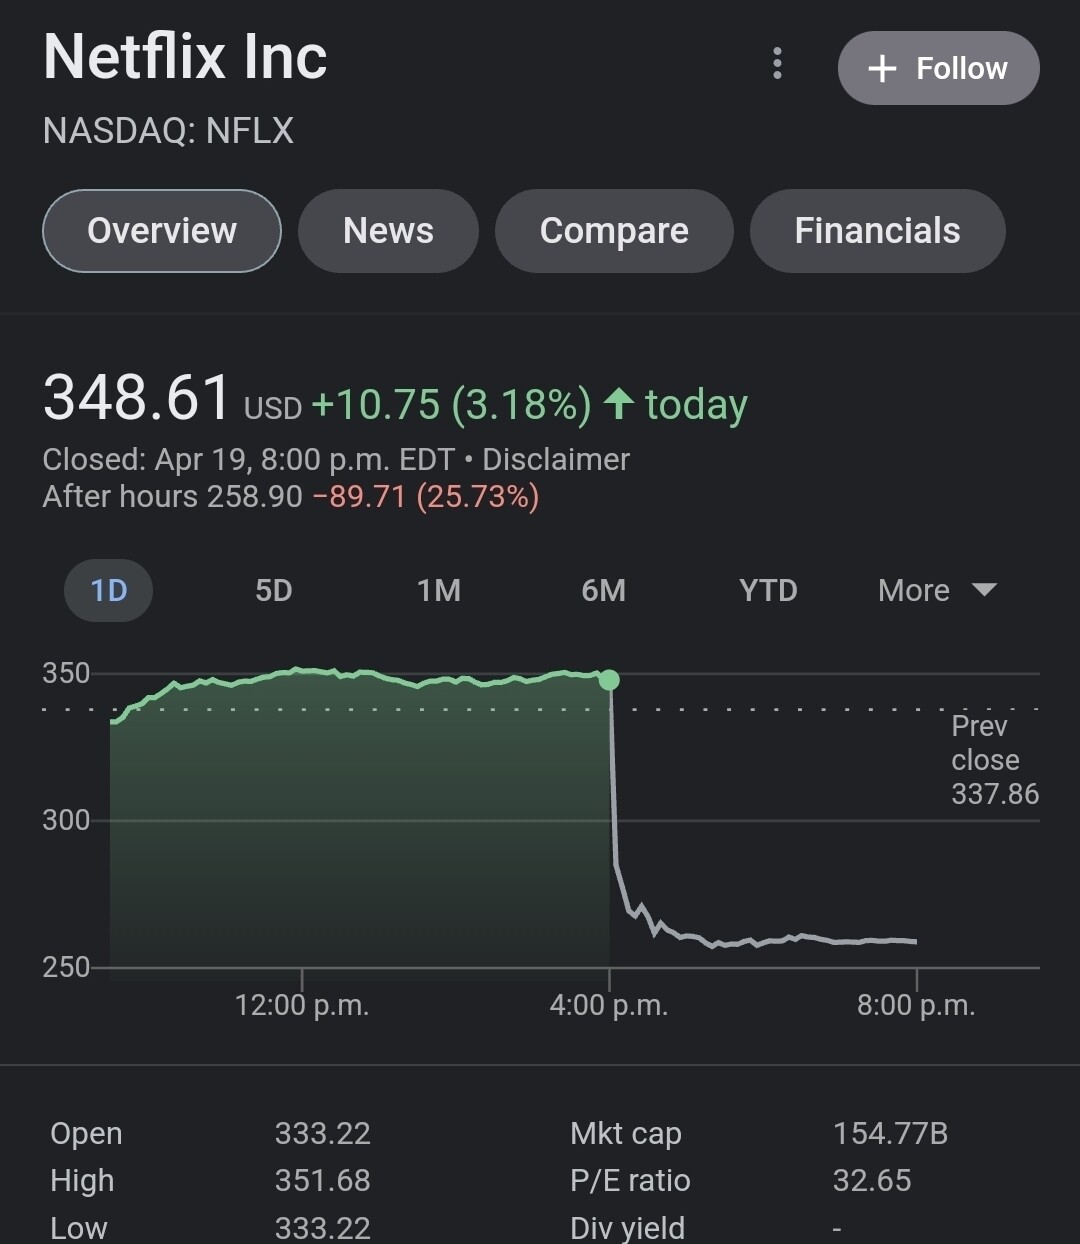Click the plus icon on Follow button
The width and height of the screenshot is (1080, 1244).
881,68
